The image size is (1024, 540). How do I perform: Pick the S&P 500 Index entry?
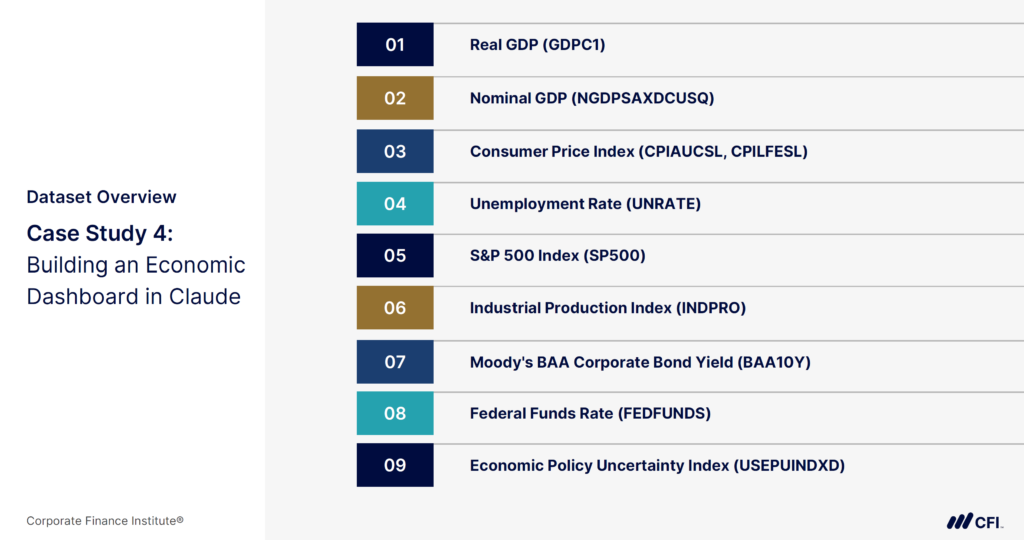[x=557, y=256]
